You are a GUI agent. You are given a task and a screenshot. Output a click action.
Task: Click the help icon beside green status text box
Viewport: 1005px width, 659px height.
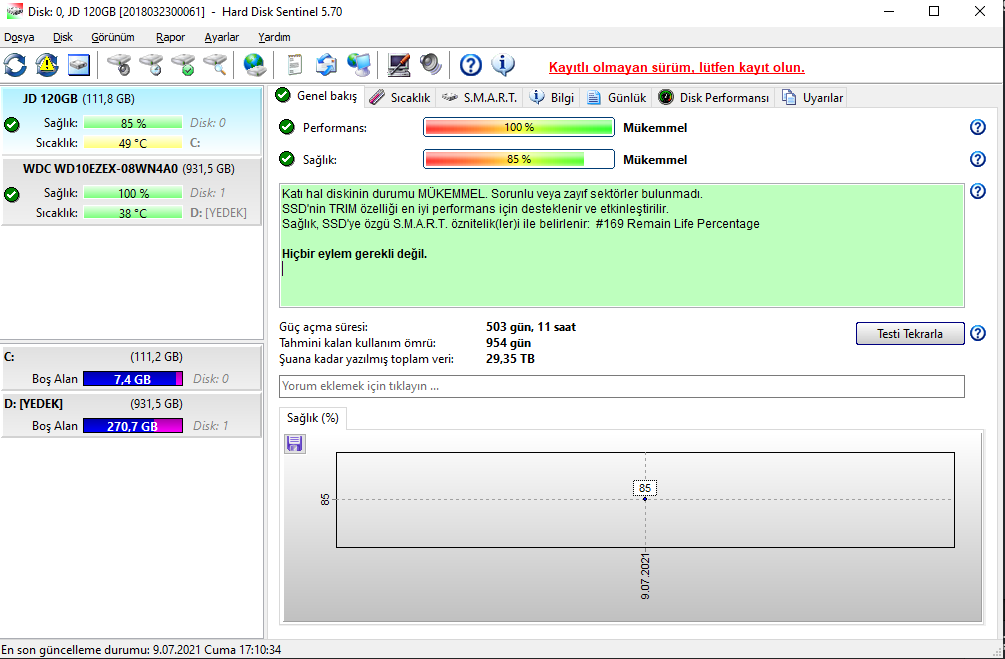point(977,190)
